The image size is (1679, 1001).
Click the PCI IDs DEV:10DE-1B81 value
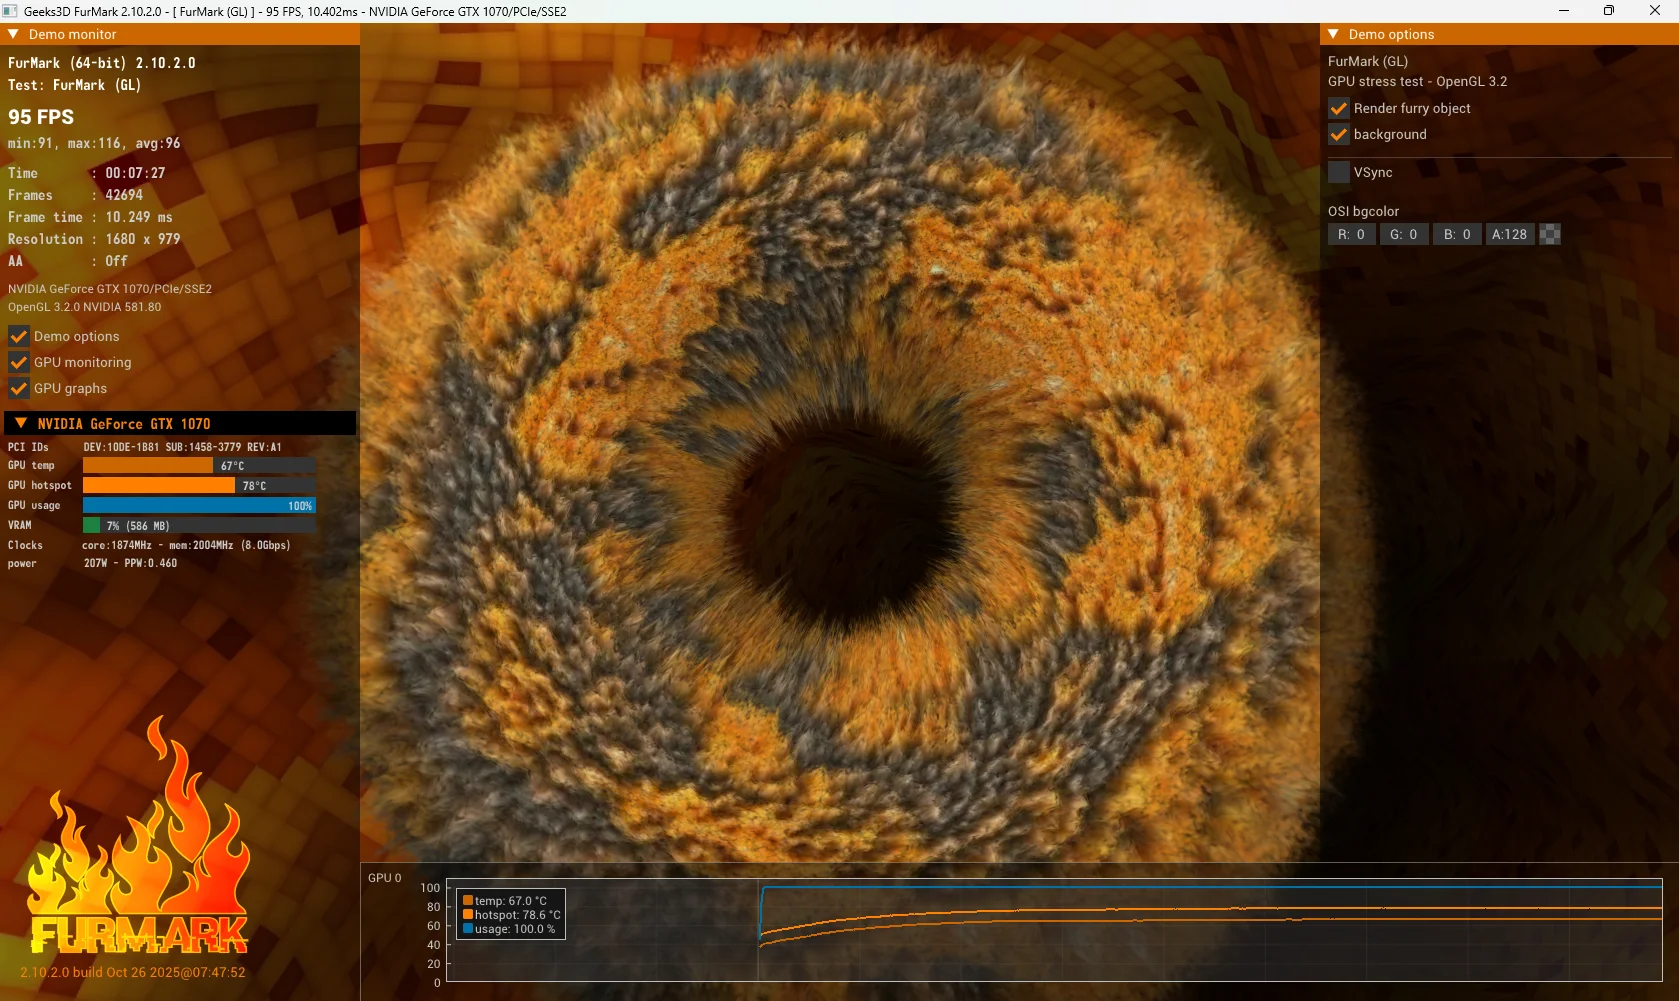tap(183, 447)
